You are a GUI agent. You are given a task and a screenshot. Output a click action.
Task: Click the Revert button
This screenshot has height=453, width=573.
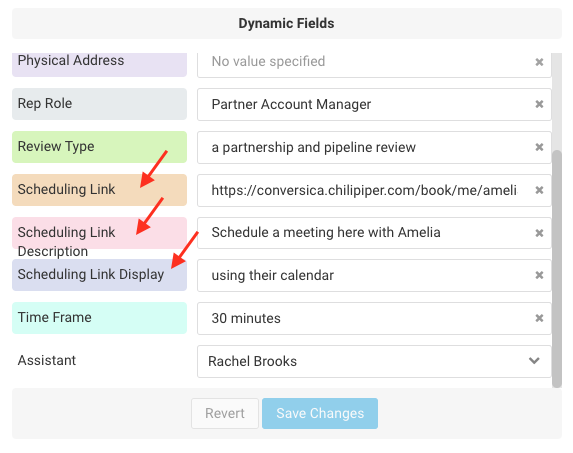[225, 413]
